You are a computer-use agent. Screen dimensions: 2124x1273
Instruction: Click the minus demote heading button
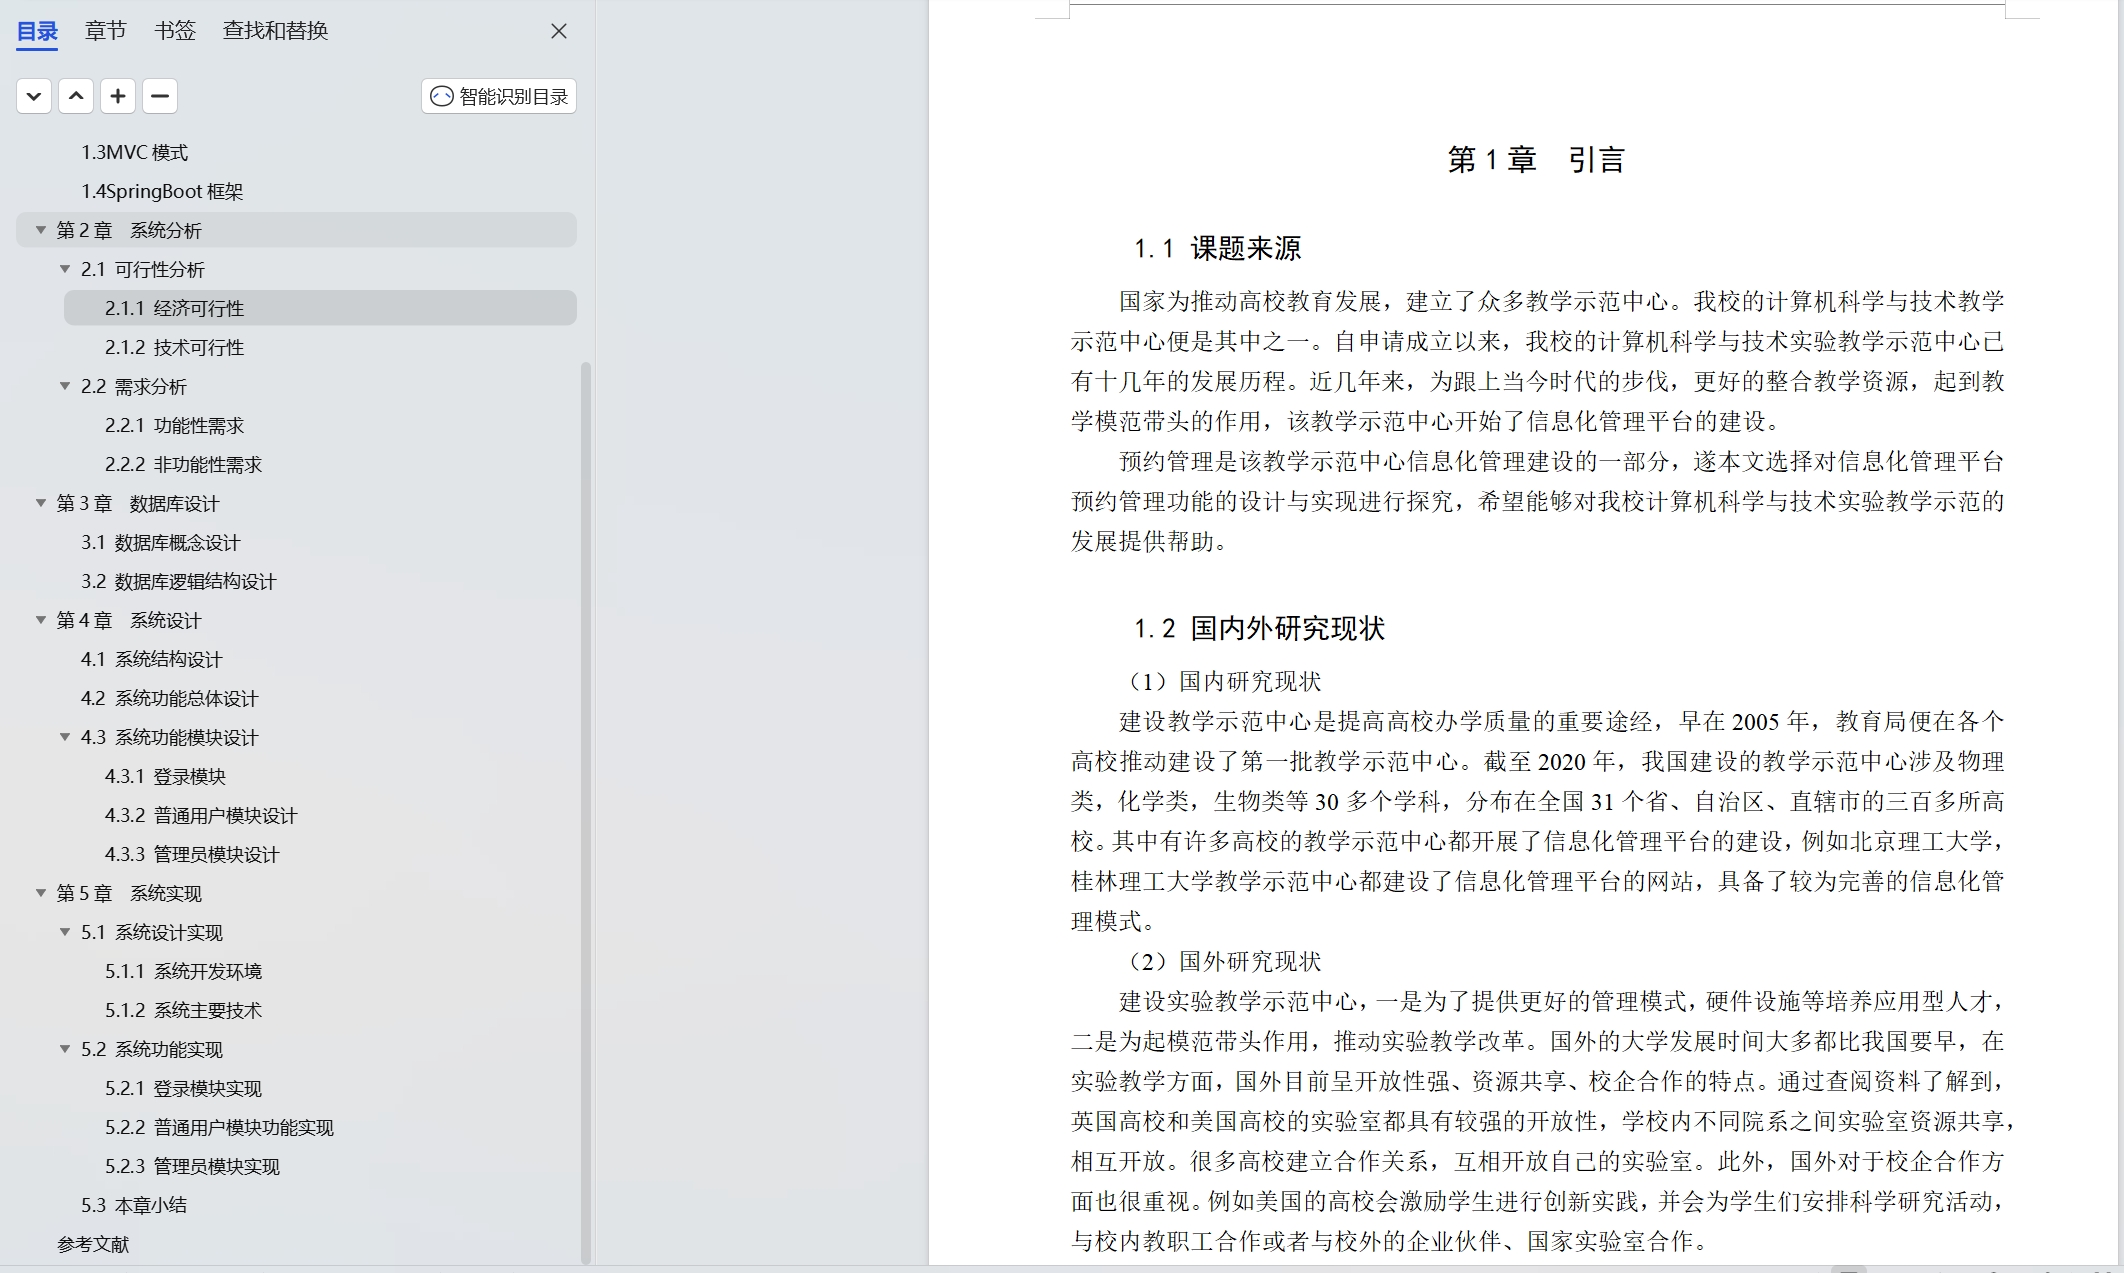(160, 96)
